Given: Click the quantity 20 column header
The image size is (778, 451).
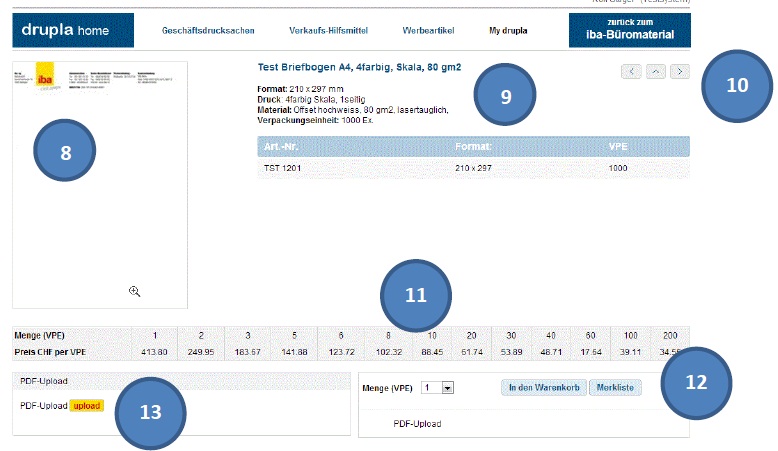Looking at the screenshot, I should [471, 335].
